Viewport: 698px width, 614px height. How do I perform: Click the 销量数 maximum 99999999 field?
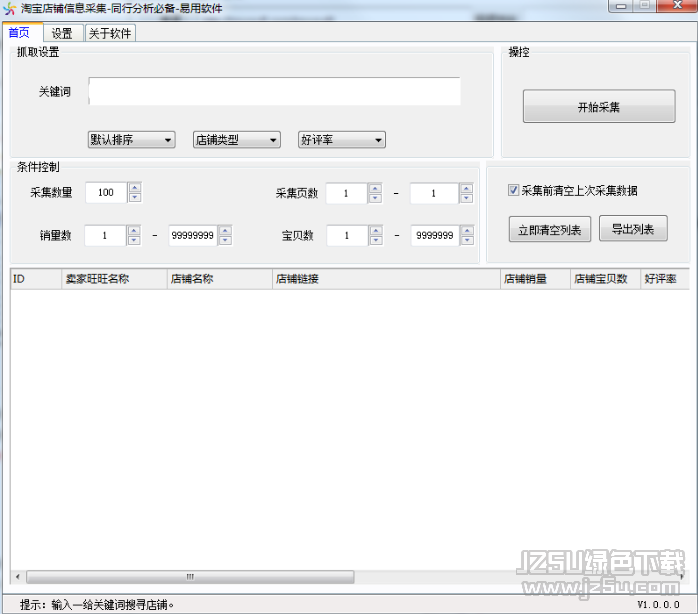193,235
